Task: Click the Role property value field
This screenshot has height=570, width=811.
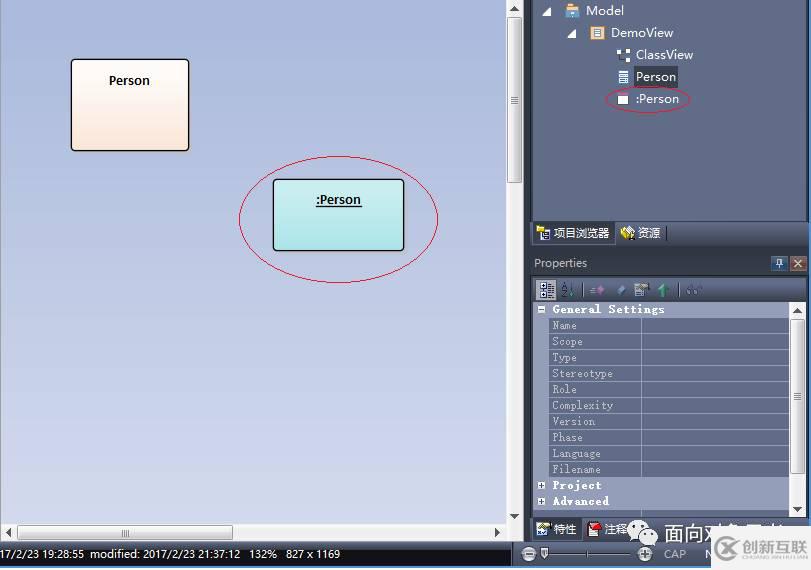Action: tap(715, 389)
